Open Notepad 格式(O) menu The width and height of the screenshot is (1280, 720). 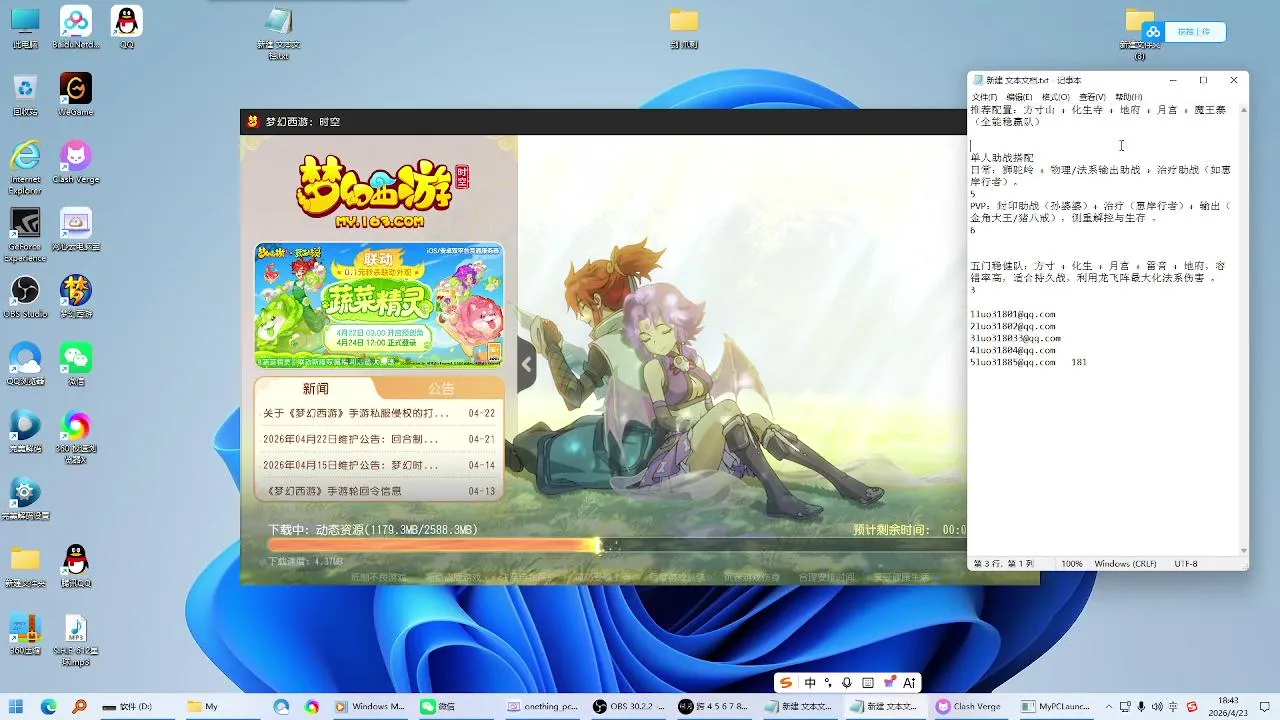[1055, 97]
